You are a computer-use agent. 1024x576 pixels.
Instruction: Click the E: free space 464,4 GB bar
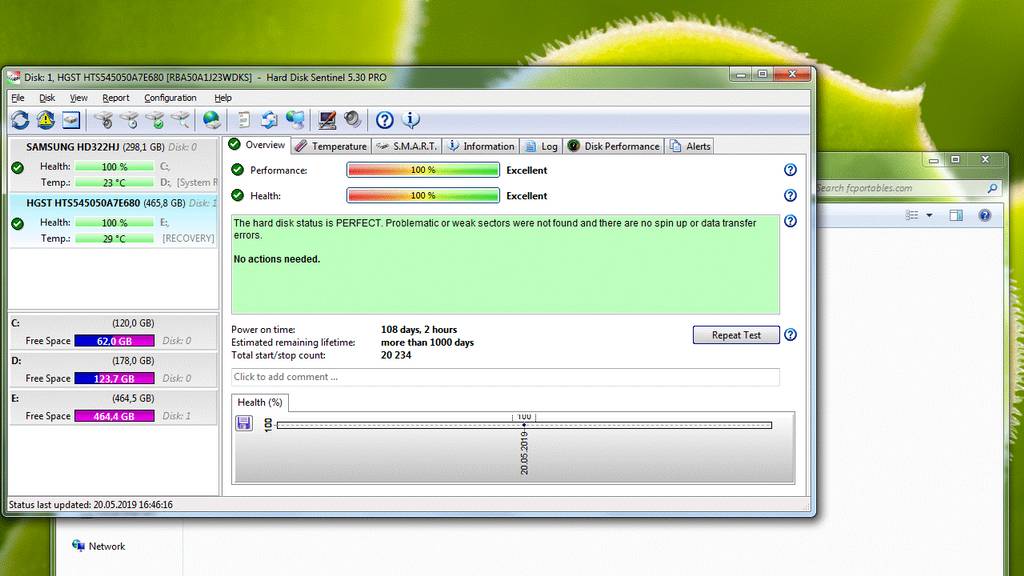click(x=114, y=416)
